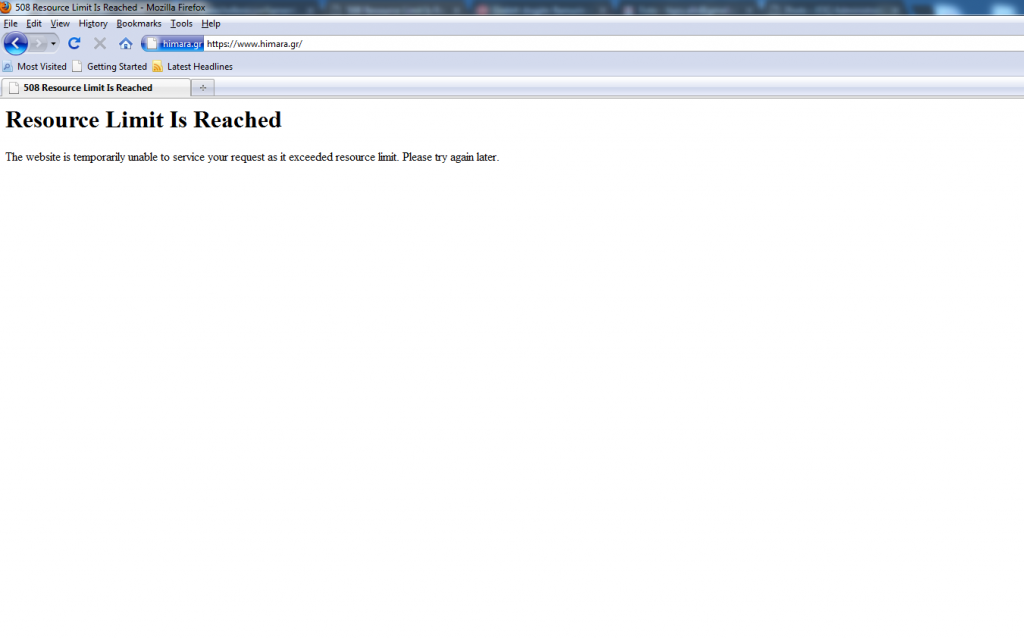Reload the page with the refresh icon
The image size is (1024, 639).
74,43
